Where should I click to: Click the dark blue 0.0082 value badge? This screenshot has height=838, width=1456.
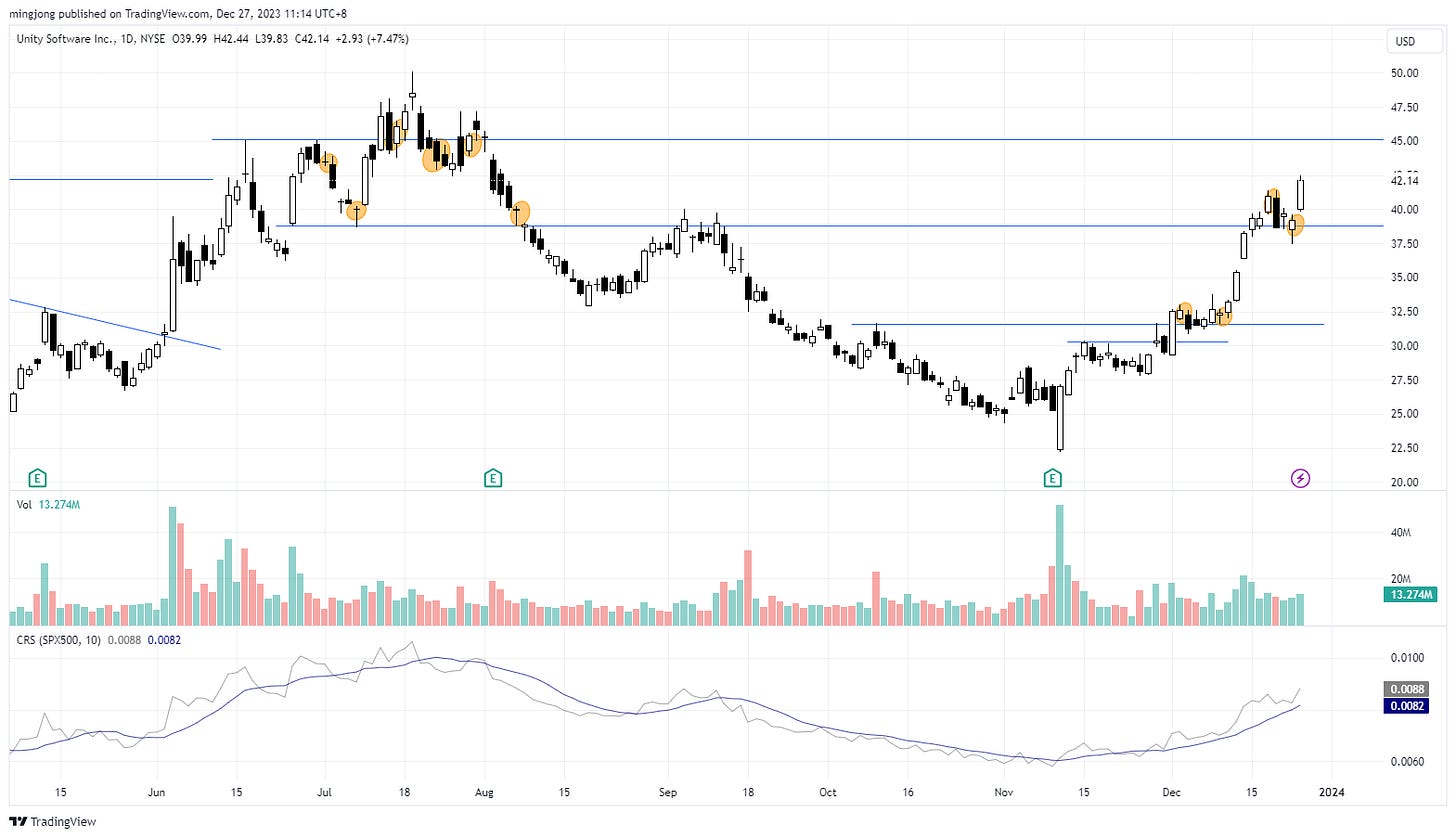click(1404, 705)
